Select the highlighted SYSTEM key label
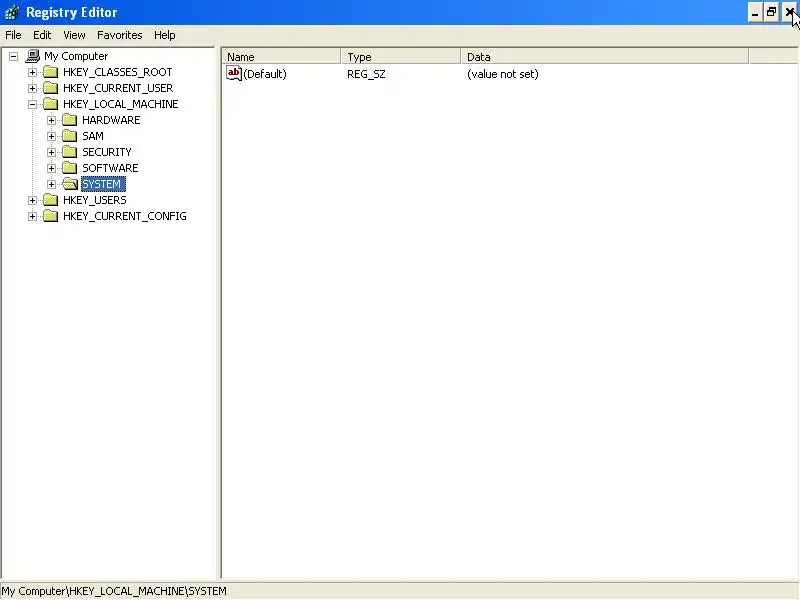The image size is (800, 600). pos(103,184)
